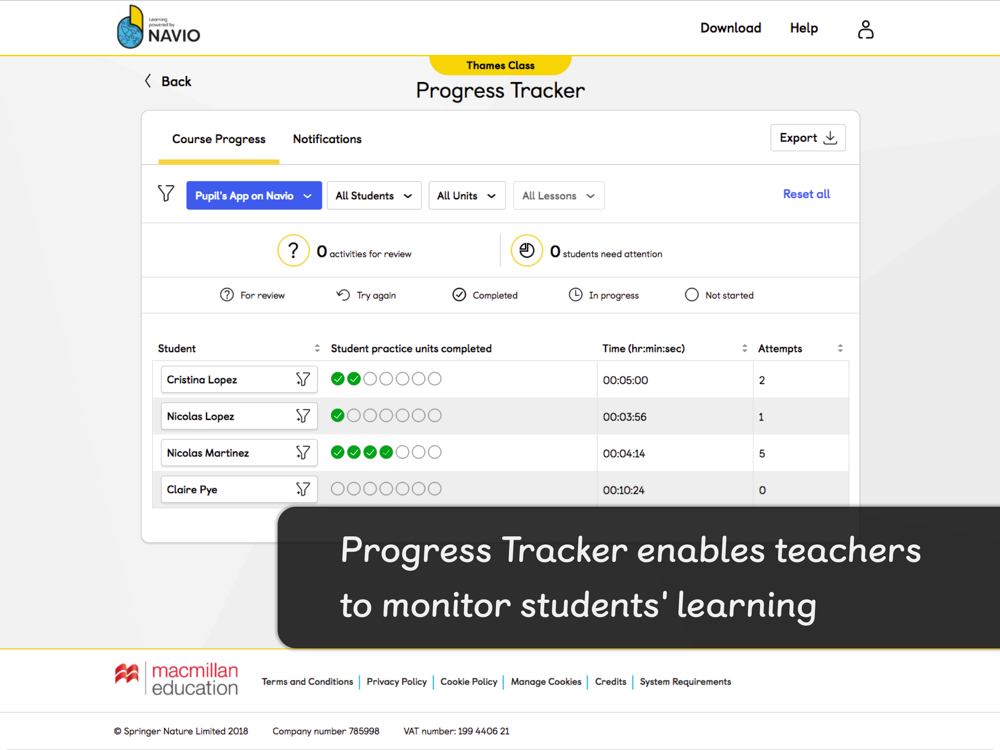Click the Navio logo
Screen dimensions: 1000x750
159,28
